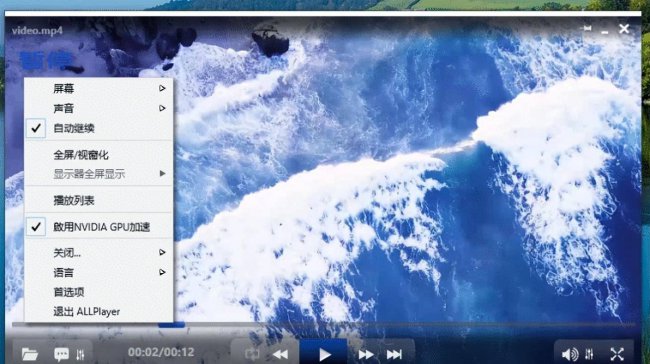
Task: Pin the player window on top
Action: [x=587, y=28]
